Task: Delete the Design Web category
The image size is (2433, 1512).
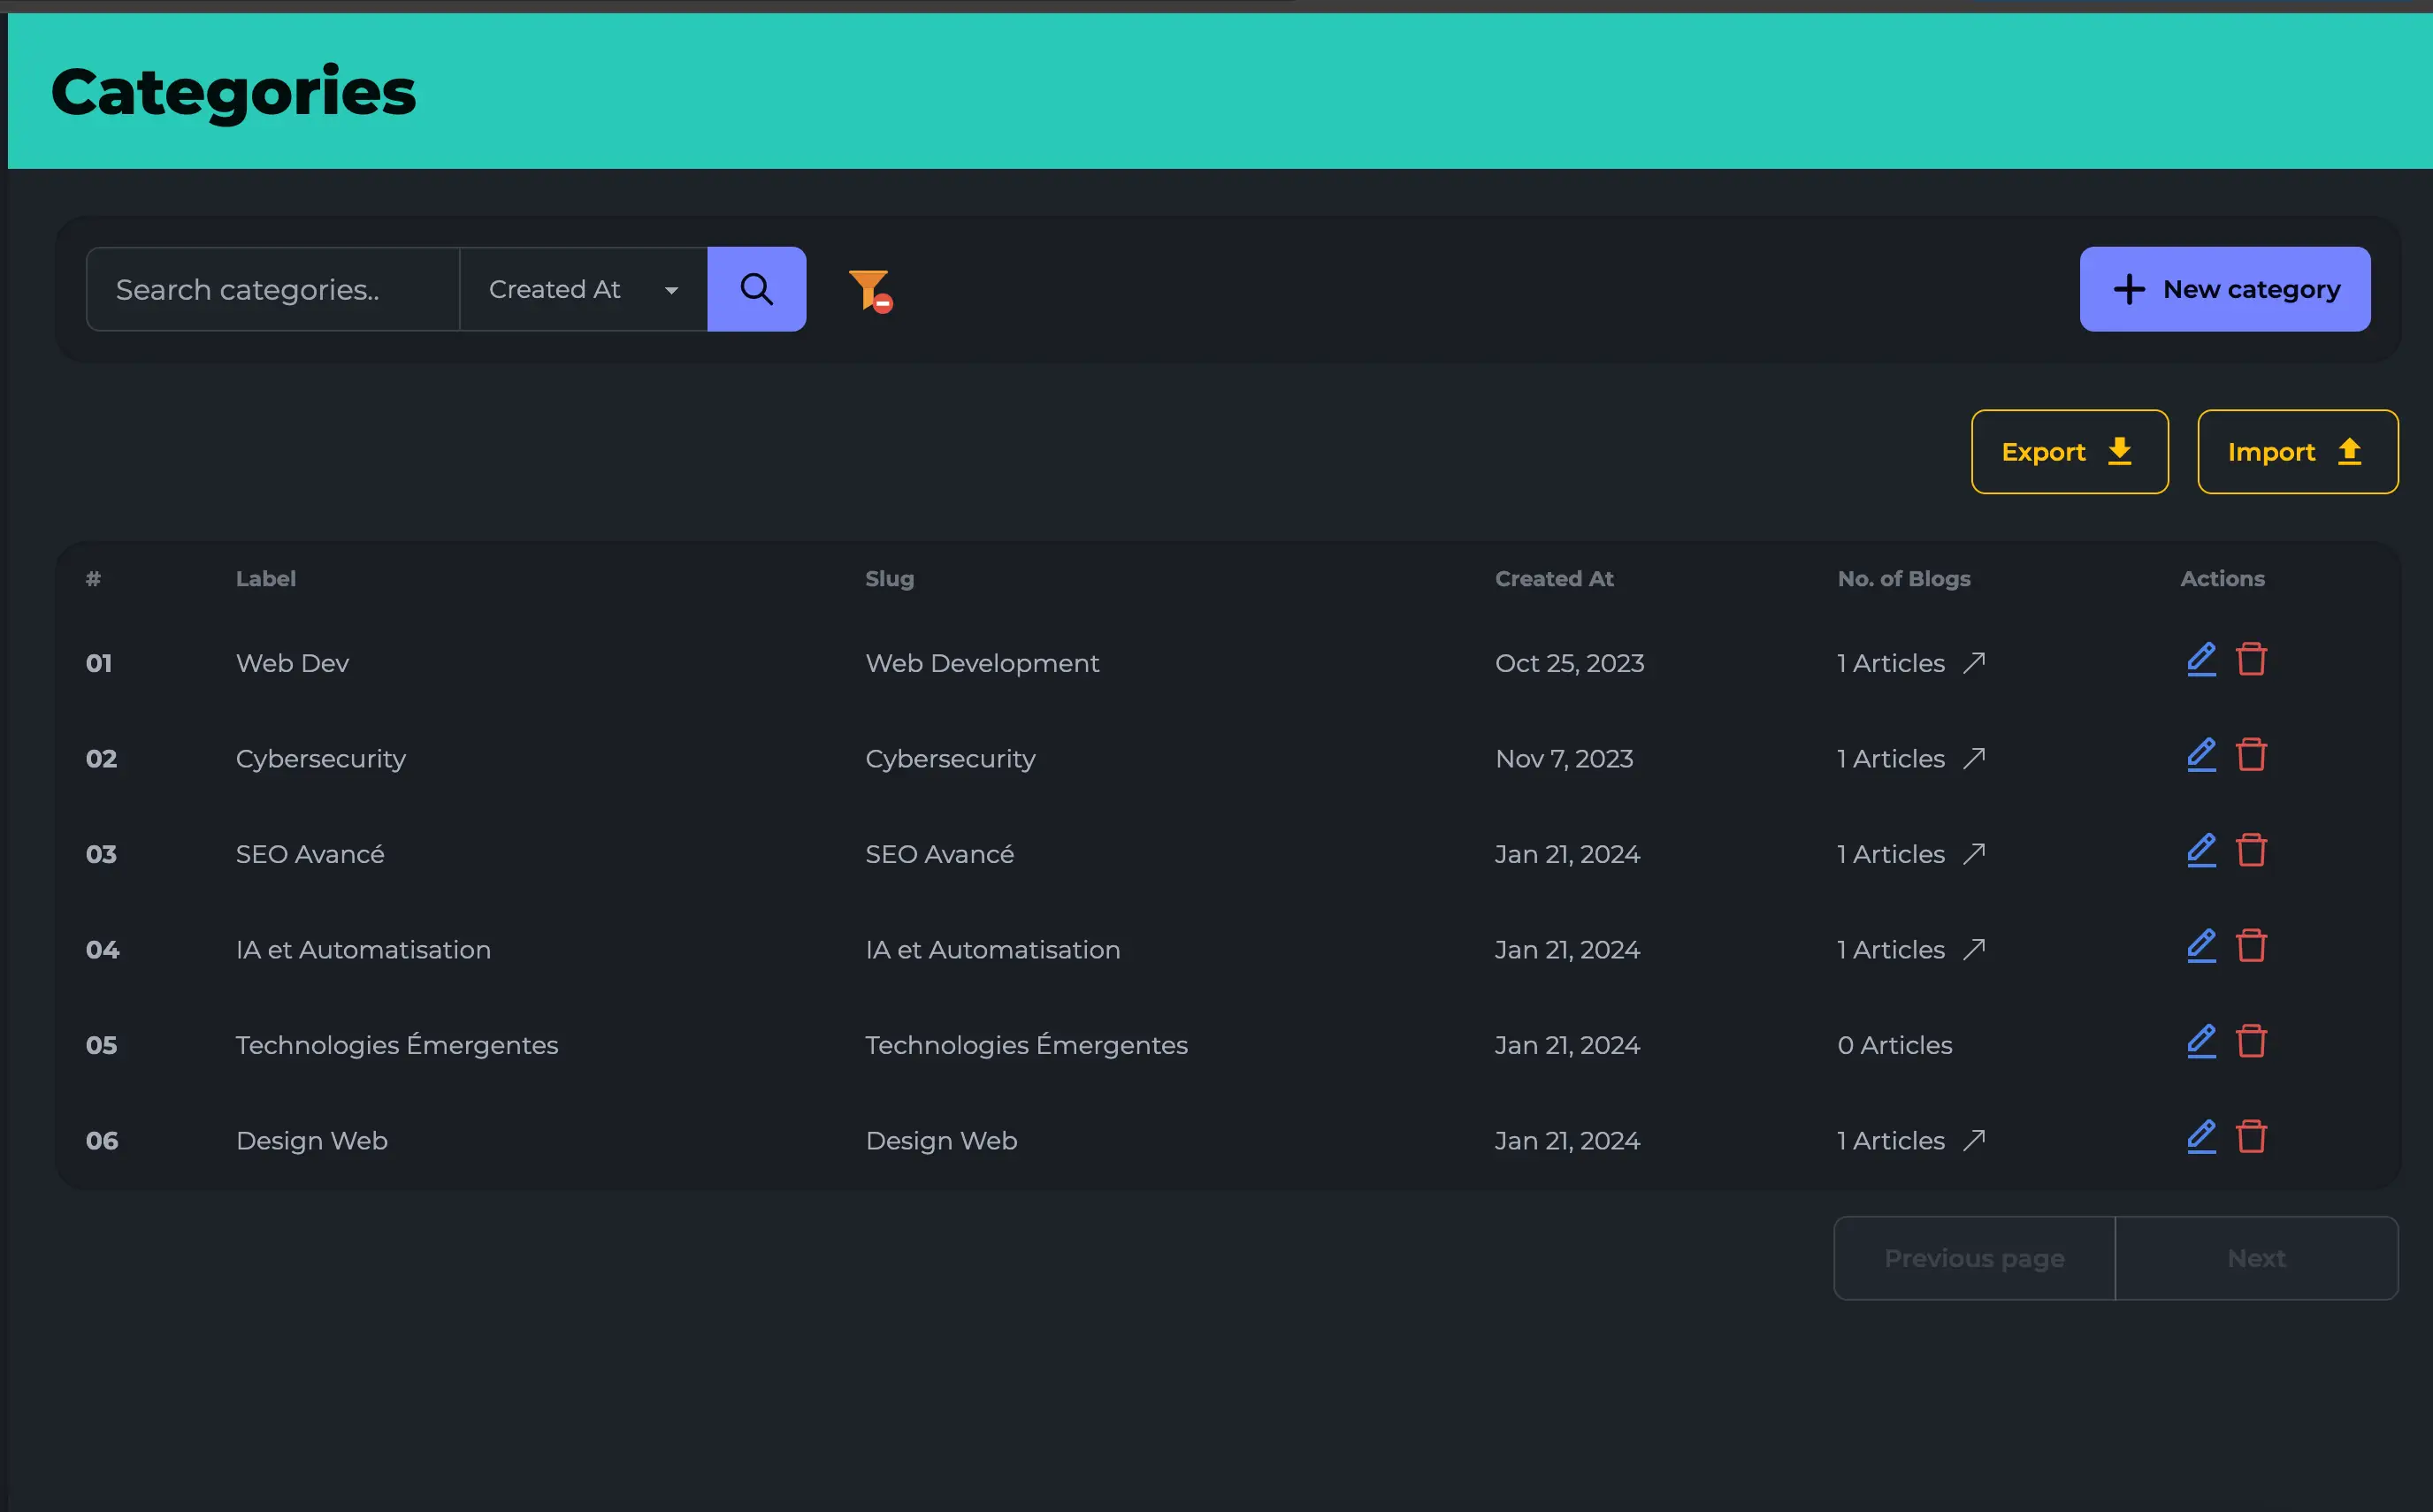Action: point(2251,1137)
